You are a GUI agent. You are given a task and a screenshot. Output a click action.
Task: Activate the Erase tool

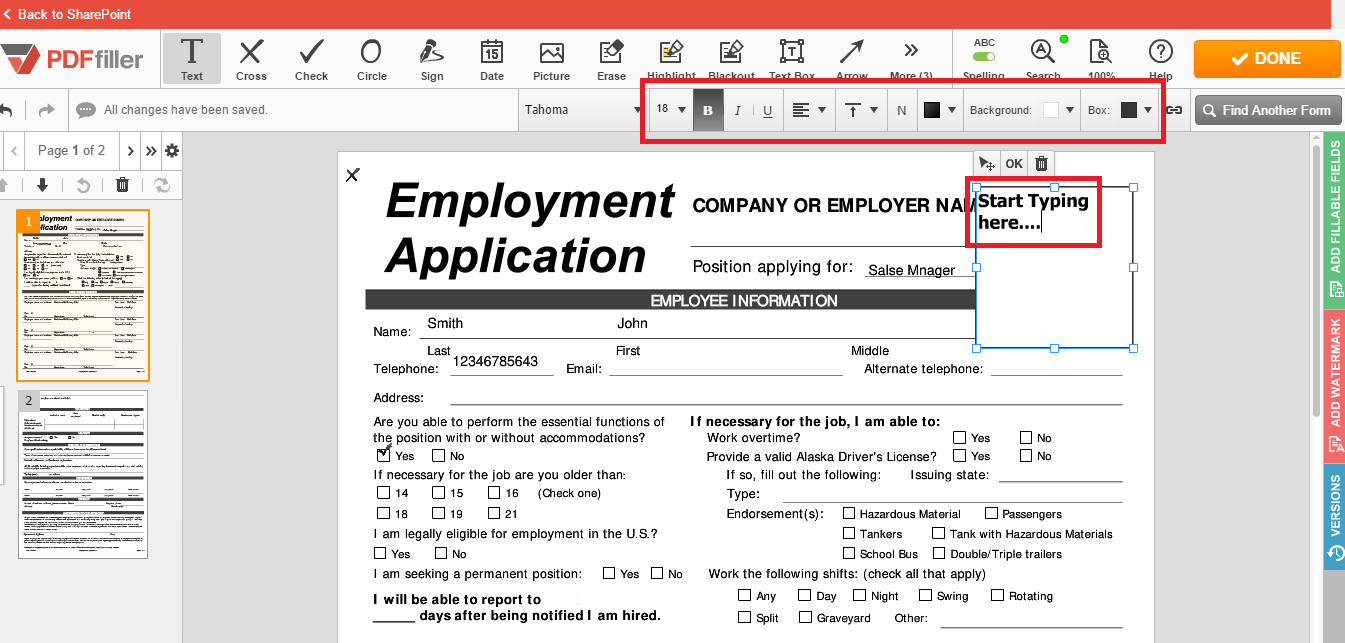(x=611, y=59)
